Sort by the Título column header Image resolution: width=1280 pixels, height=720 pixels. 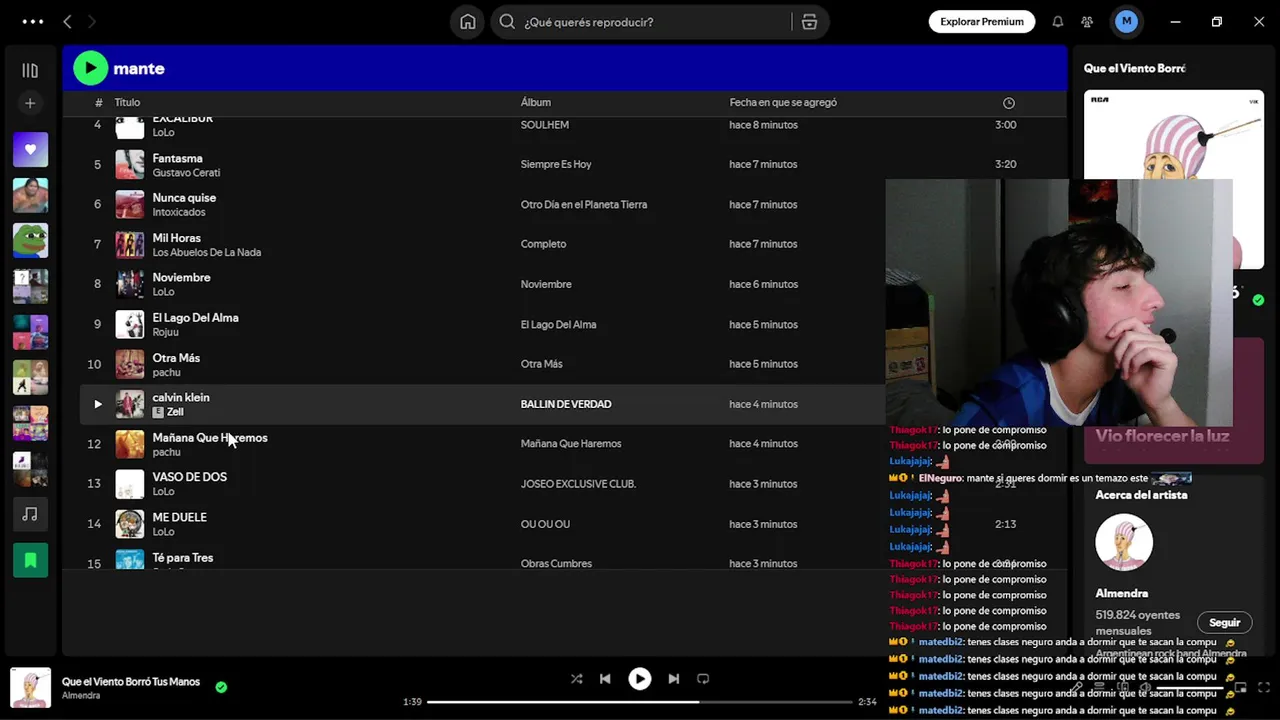coord(127,102)
